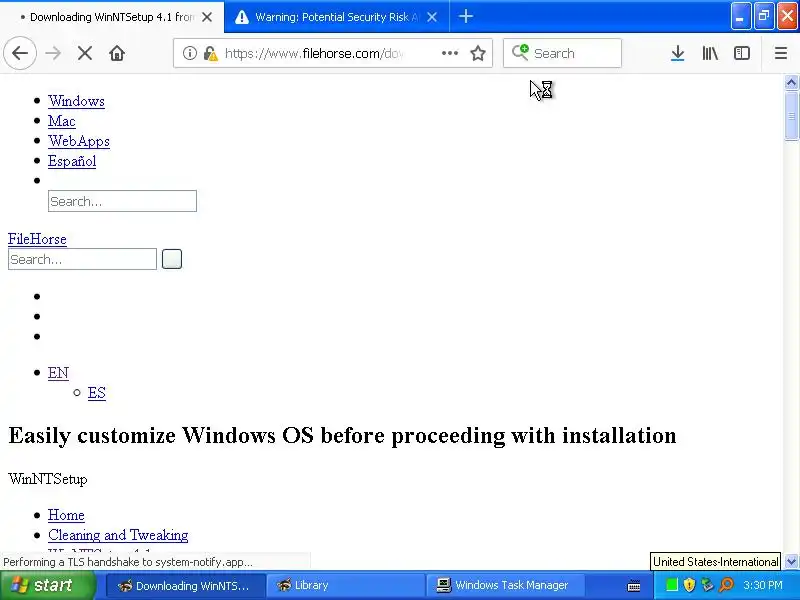Click the search engine magnifier icon
The width and height of the screenshot is (800, 600).
pyautogui.click(x=520, y=52)
